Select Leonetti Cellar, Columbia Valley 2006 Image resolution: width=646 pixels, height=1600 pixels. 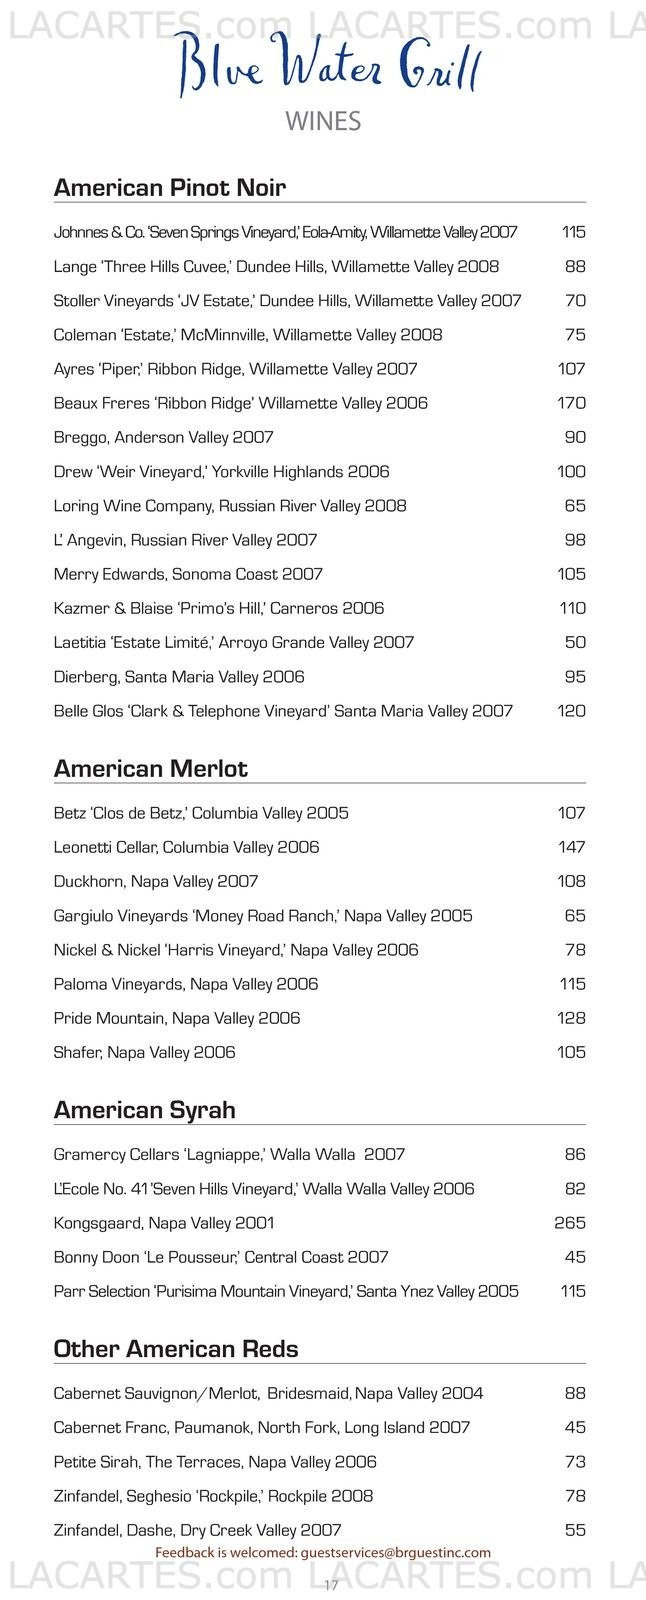click(x=187, y=847)
